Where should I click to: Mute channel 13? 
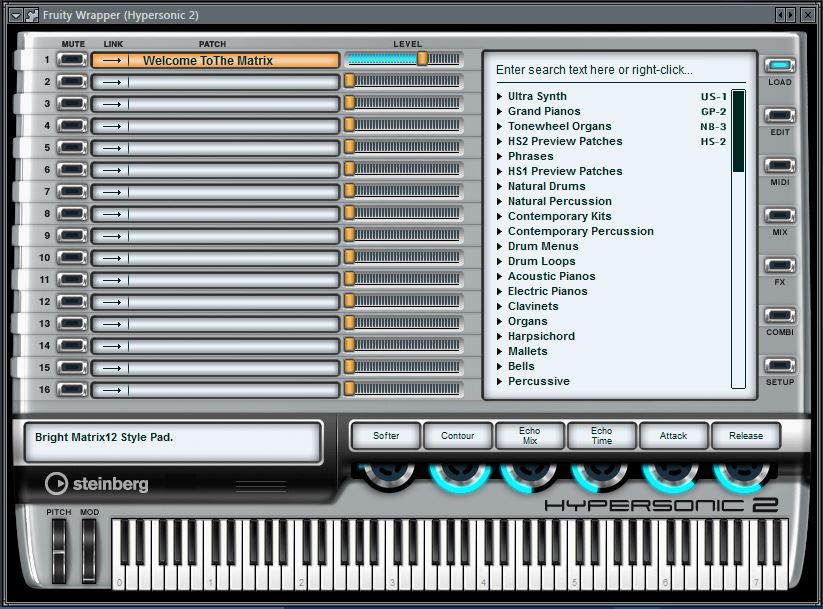click(72, 323)
